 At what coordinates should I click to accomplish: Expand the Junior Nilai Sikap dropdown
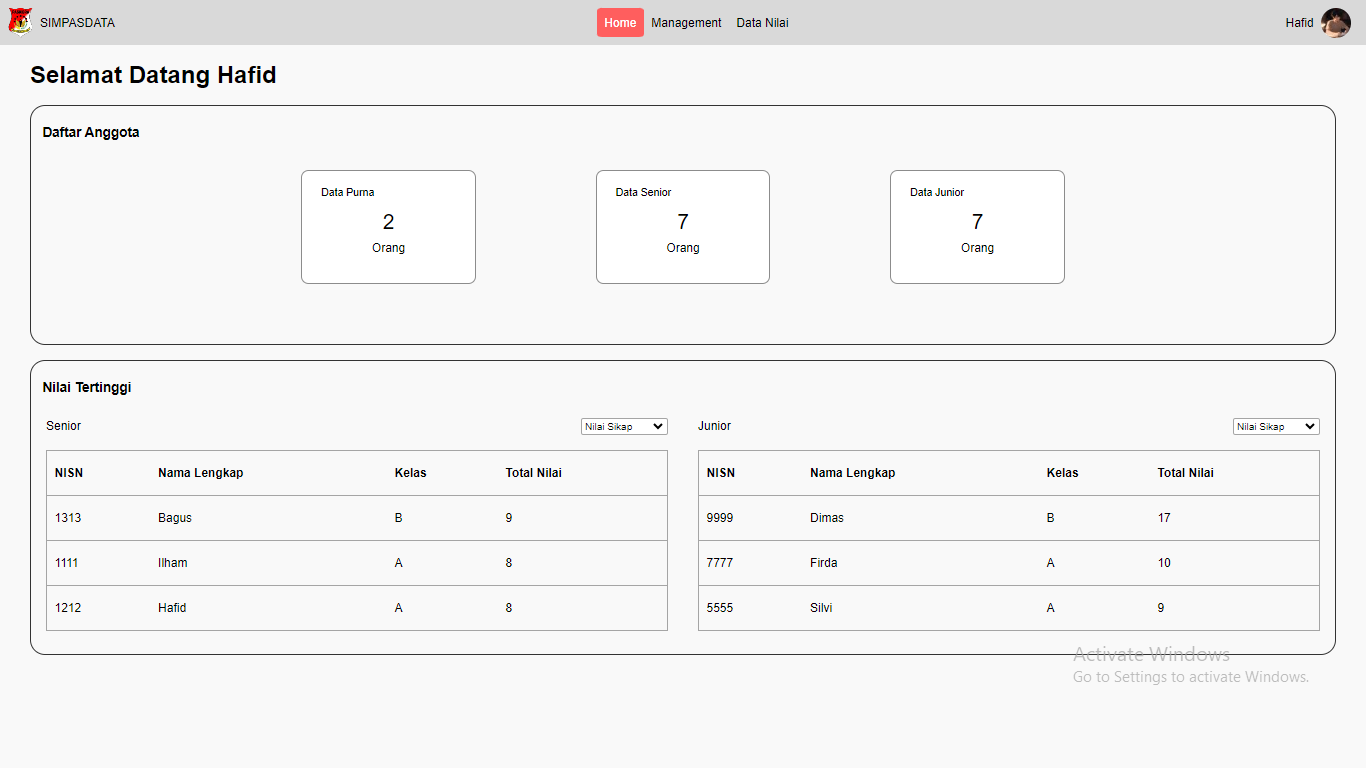coord(1276,427)
